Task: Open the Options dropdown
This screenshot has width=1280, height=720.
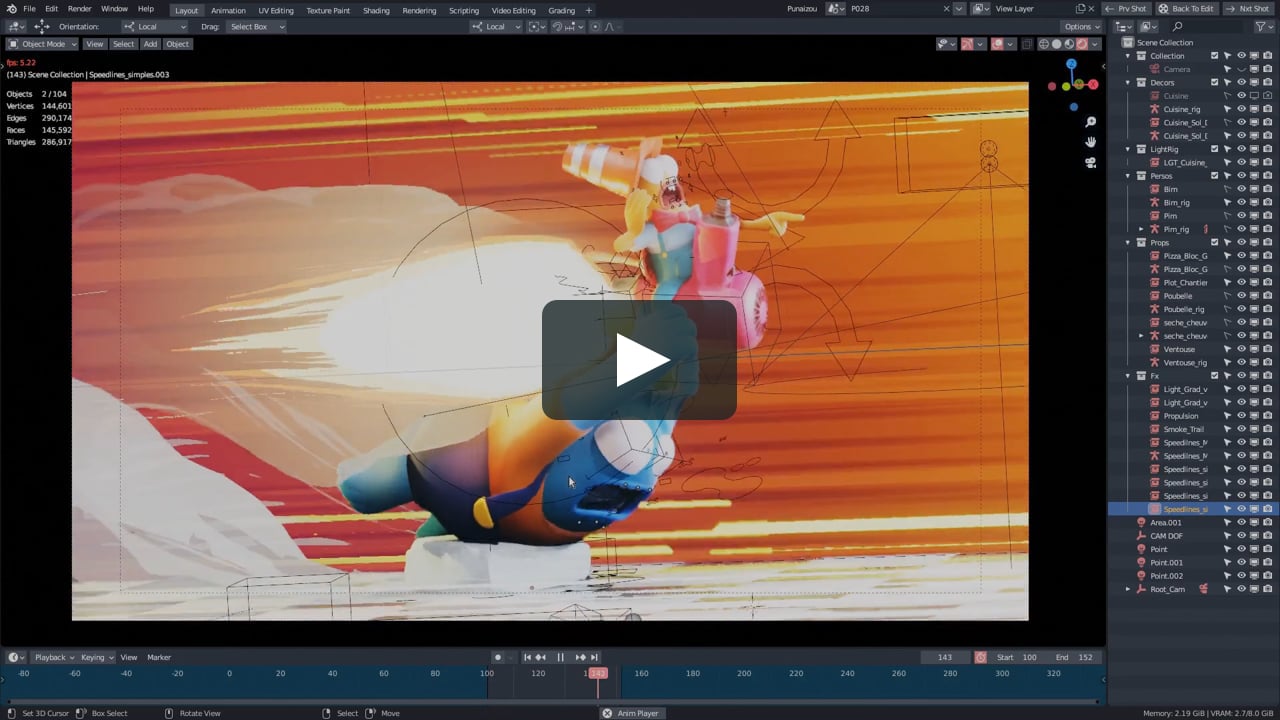Action: tap(1082, 26)
